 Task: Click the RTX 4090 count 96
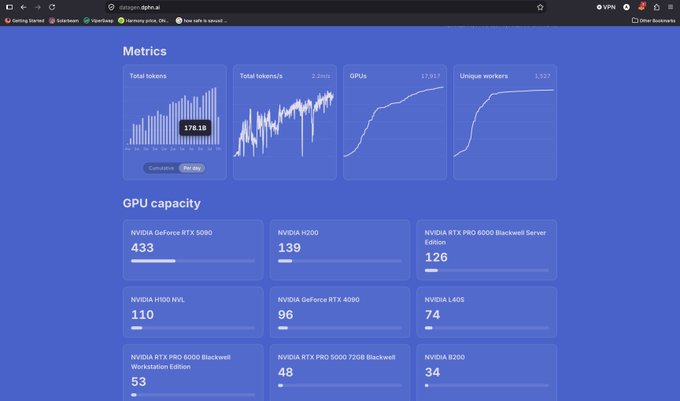(x=285, y=315)
